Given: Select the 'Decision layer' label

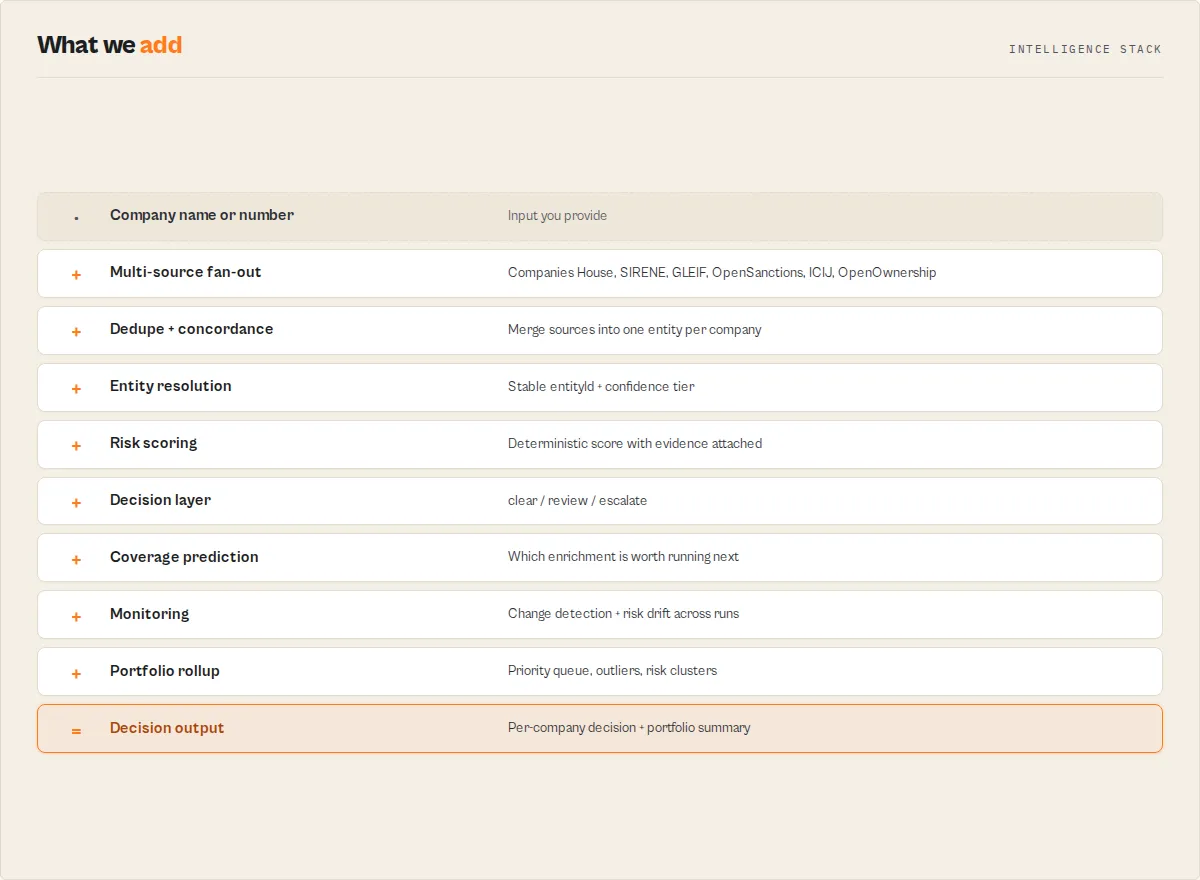Looking at the screenshot, I should click(x=161, y=500).
